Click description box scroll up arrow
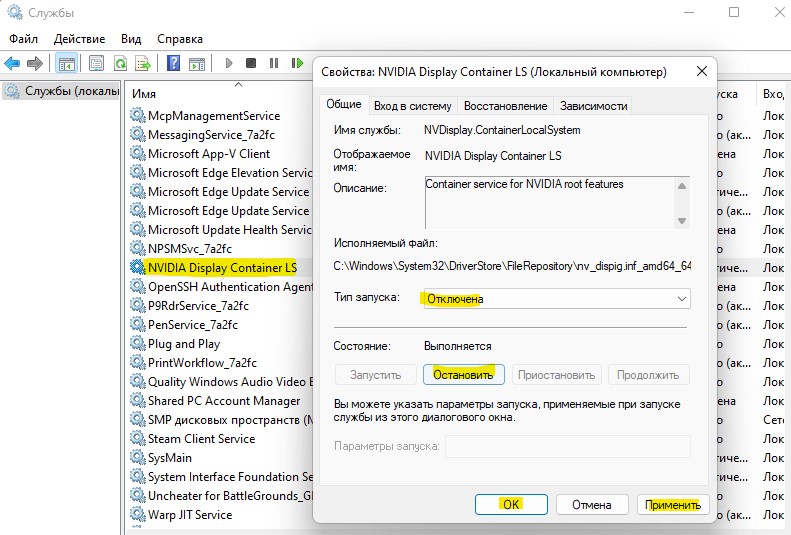This screenshot has width=791, height=535. 682,186
